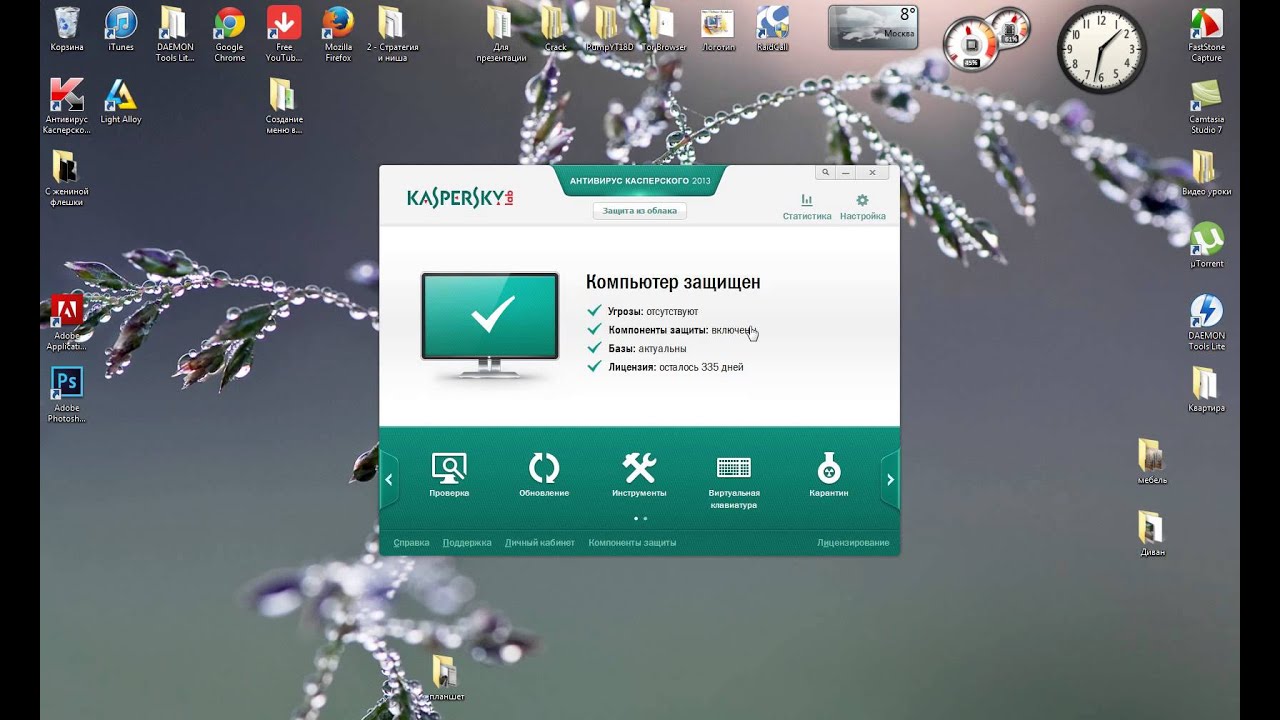Open the Проверка scan icon in Kaspersky

tap(449, 475)
